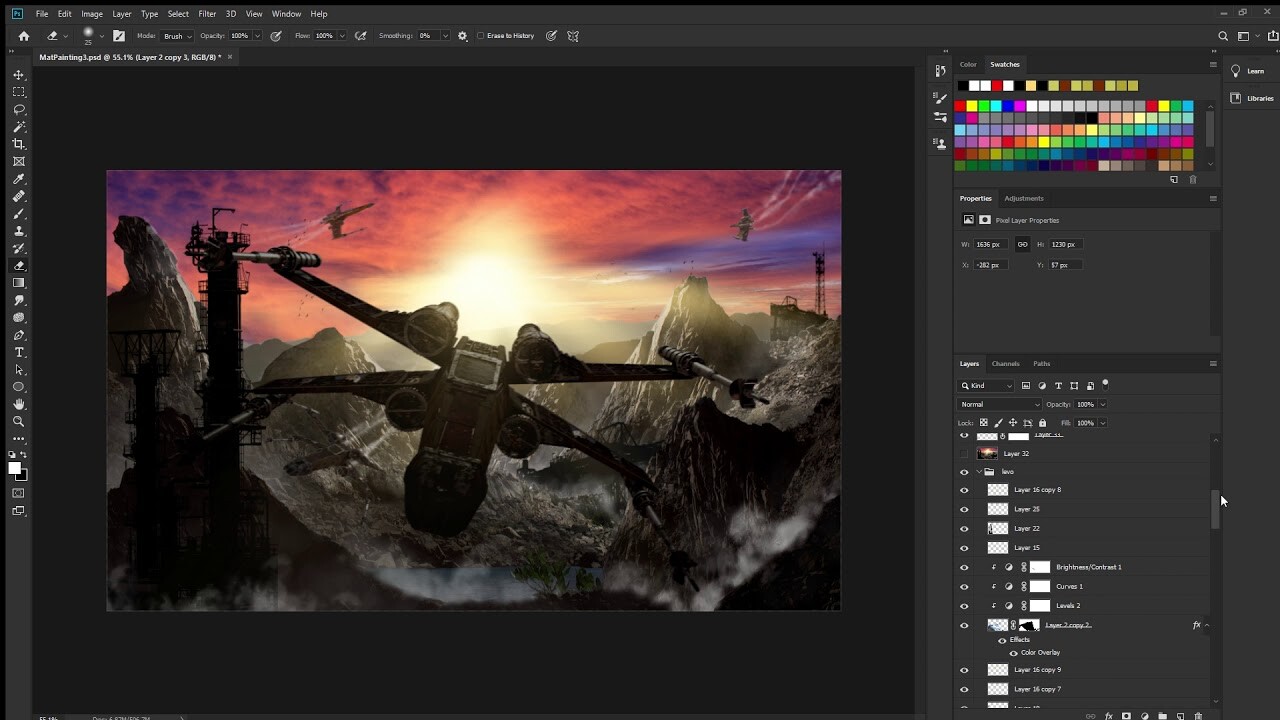Enable the Erase to History checkbox

click(481, 35)
